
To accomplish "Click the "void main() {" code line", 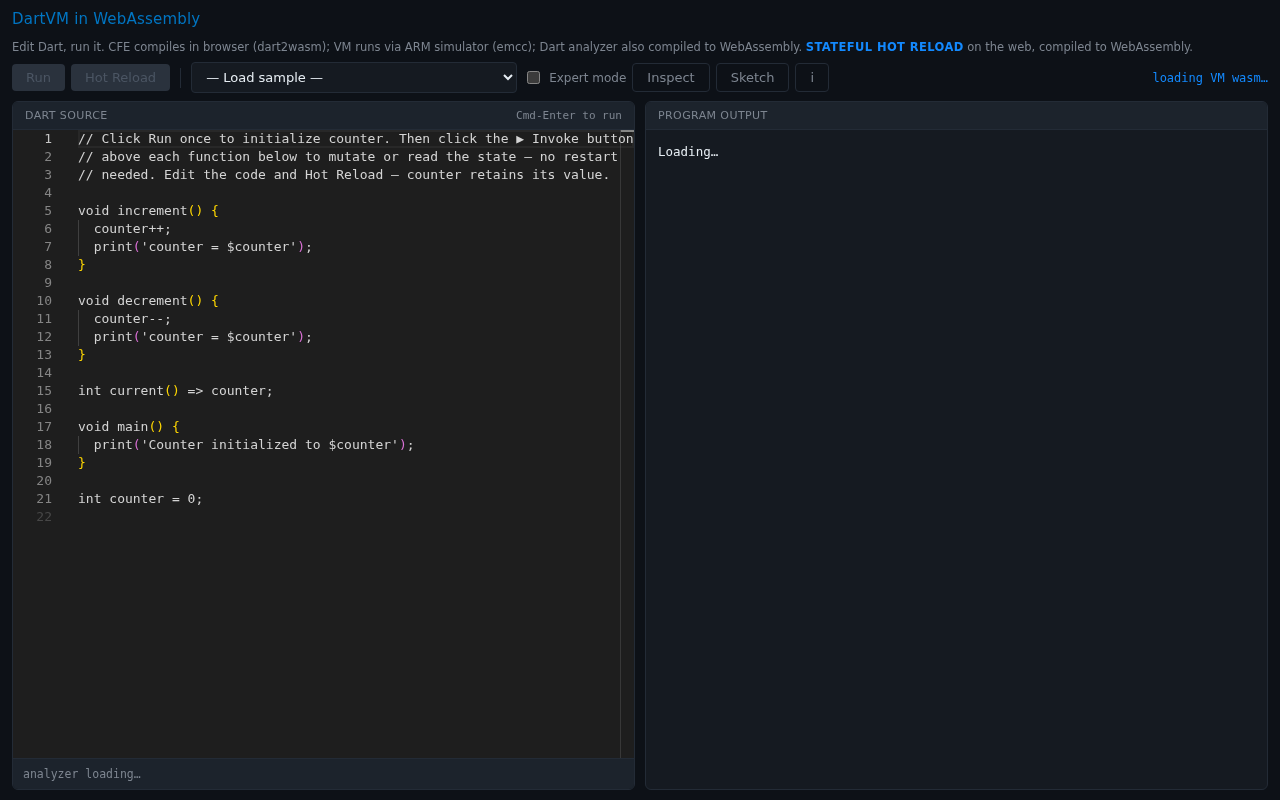I will pos(129,427).
